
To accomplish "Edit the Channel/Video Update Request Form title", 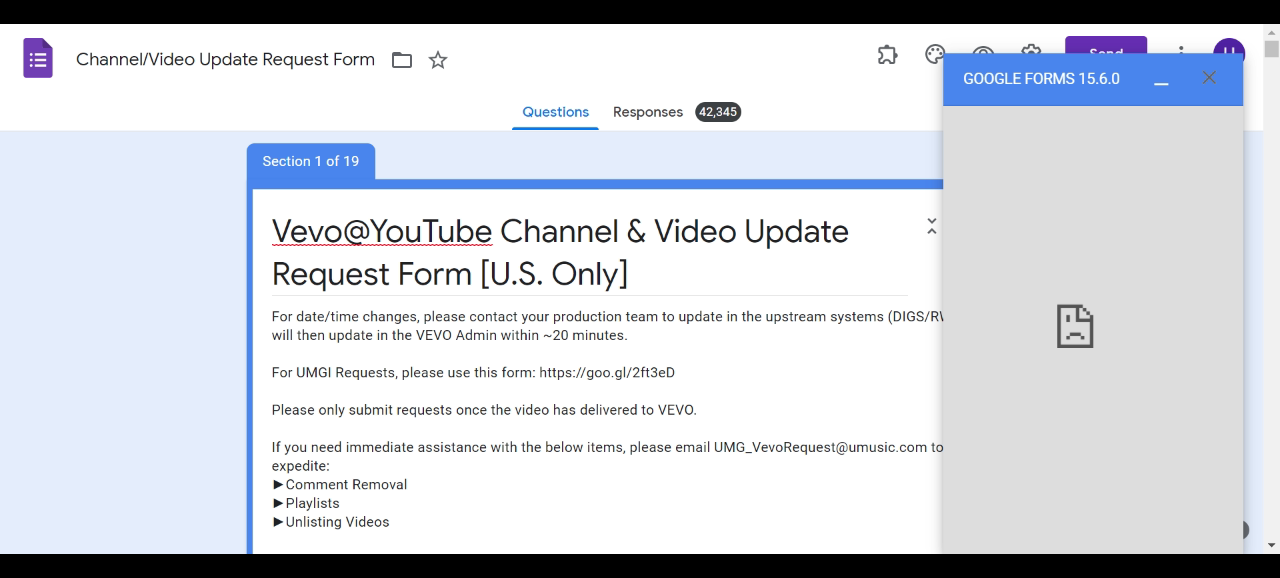I will click(x=225, y=59).
